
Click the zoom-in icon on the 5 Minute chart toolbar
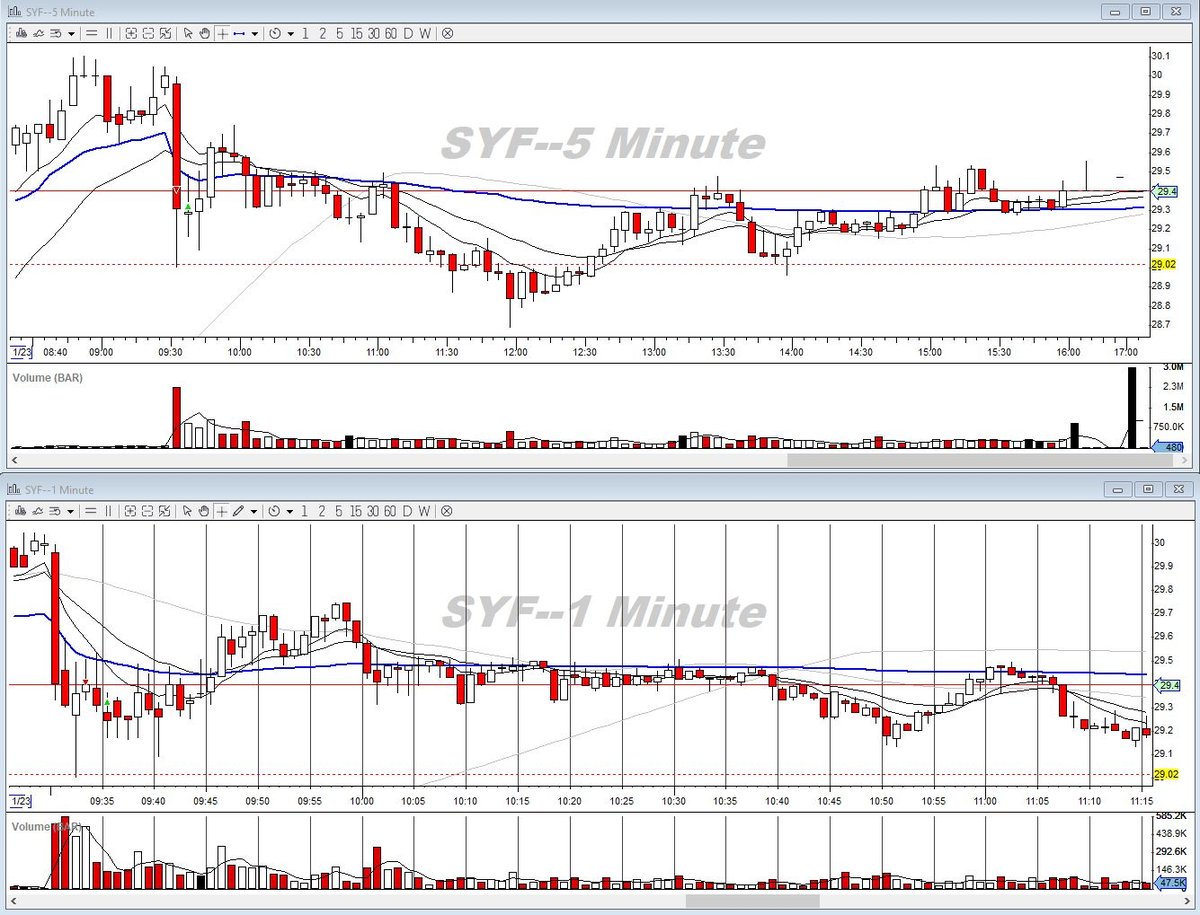(x=131, y=33)
